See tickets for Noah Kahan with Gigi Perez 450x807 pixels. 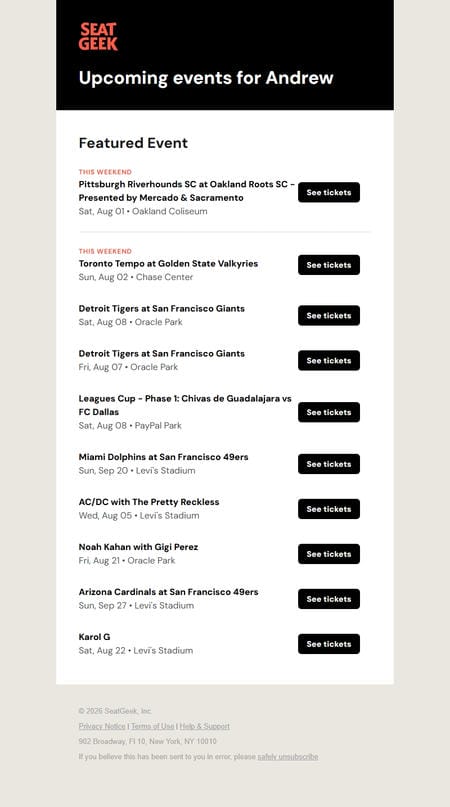point(328,554)
